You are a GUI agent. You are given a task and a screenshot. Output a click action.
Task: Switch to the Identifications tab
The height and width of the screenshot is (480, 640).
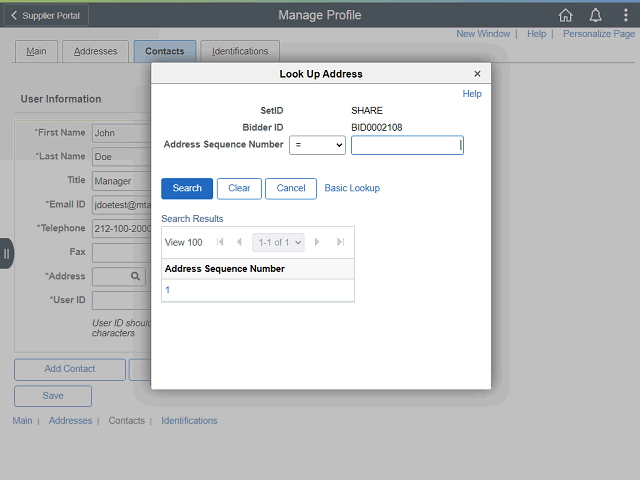(x=240, y=51)
